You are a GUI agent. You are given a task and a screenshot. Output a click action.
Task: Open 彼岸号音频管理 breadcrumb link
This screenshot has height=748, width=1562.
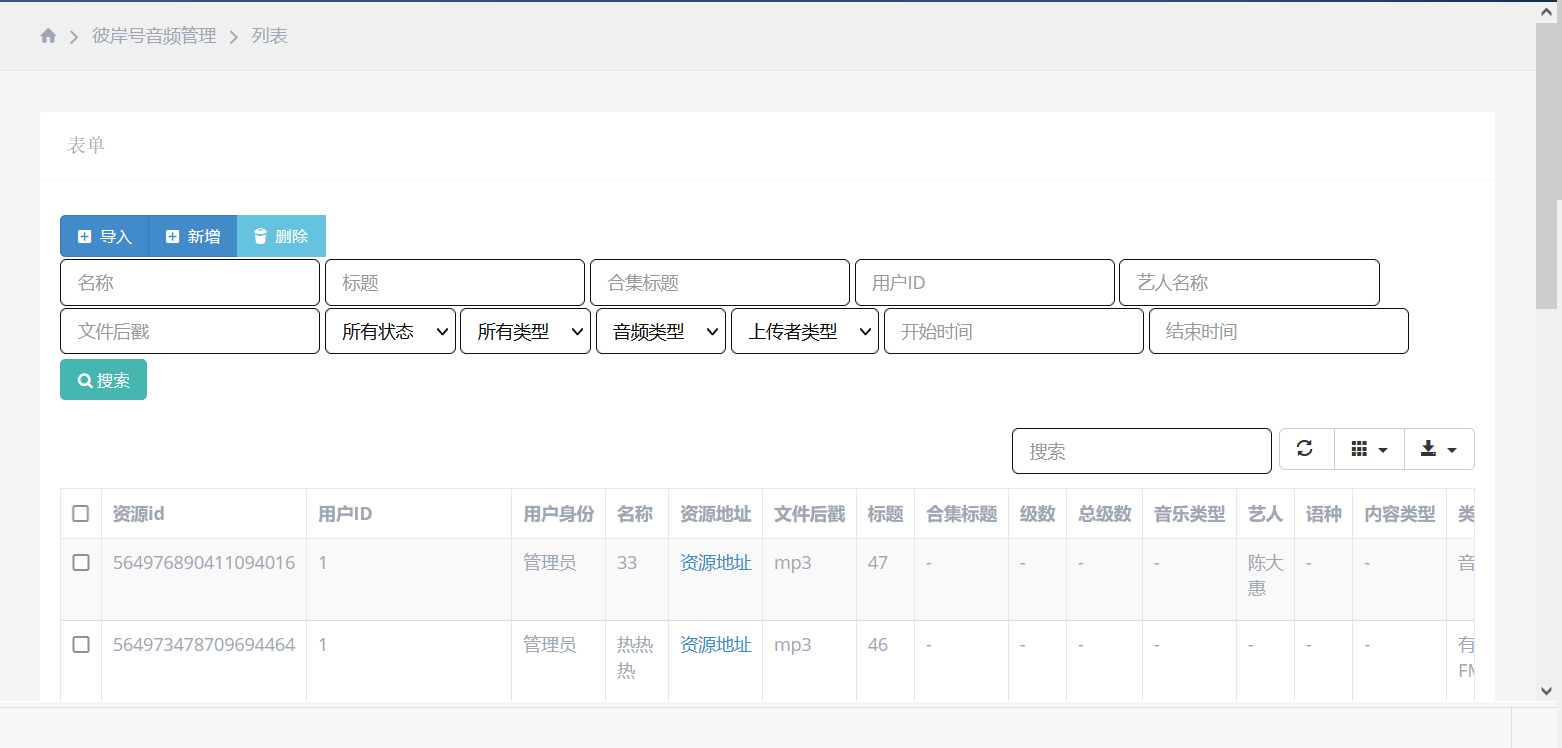[x=154, y=36]
